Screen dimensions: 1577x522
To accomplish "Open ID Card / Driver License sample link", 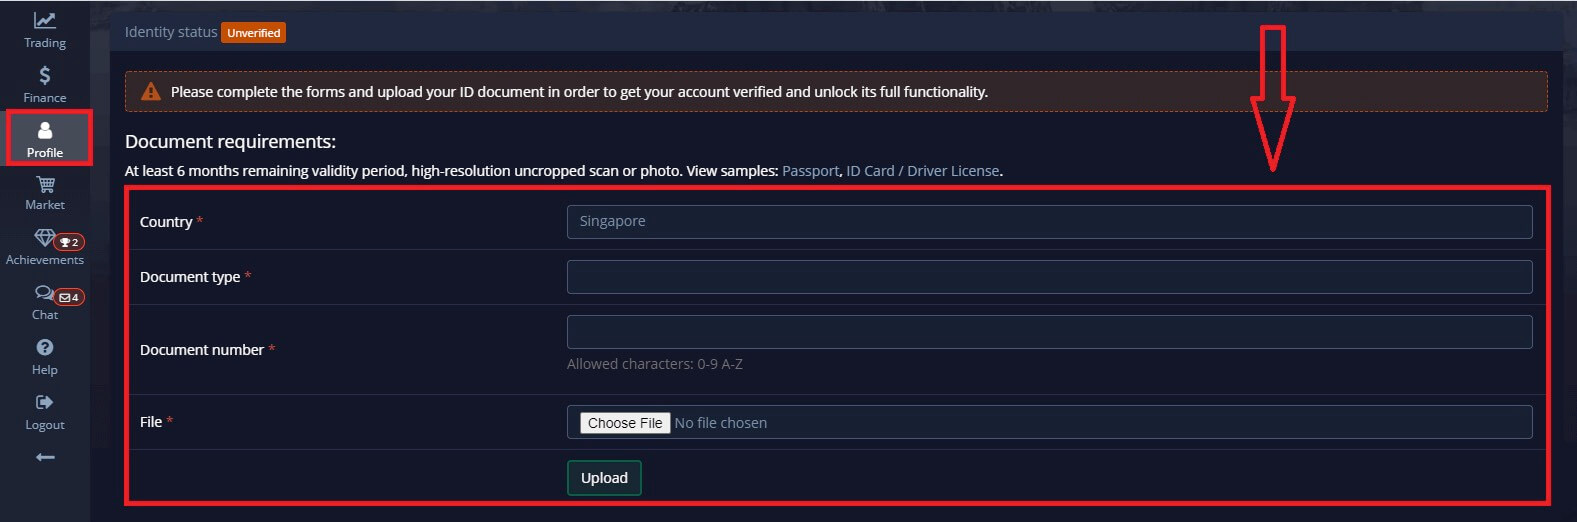I will 923,171.
